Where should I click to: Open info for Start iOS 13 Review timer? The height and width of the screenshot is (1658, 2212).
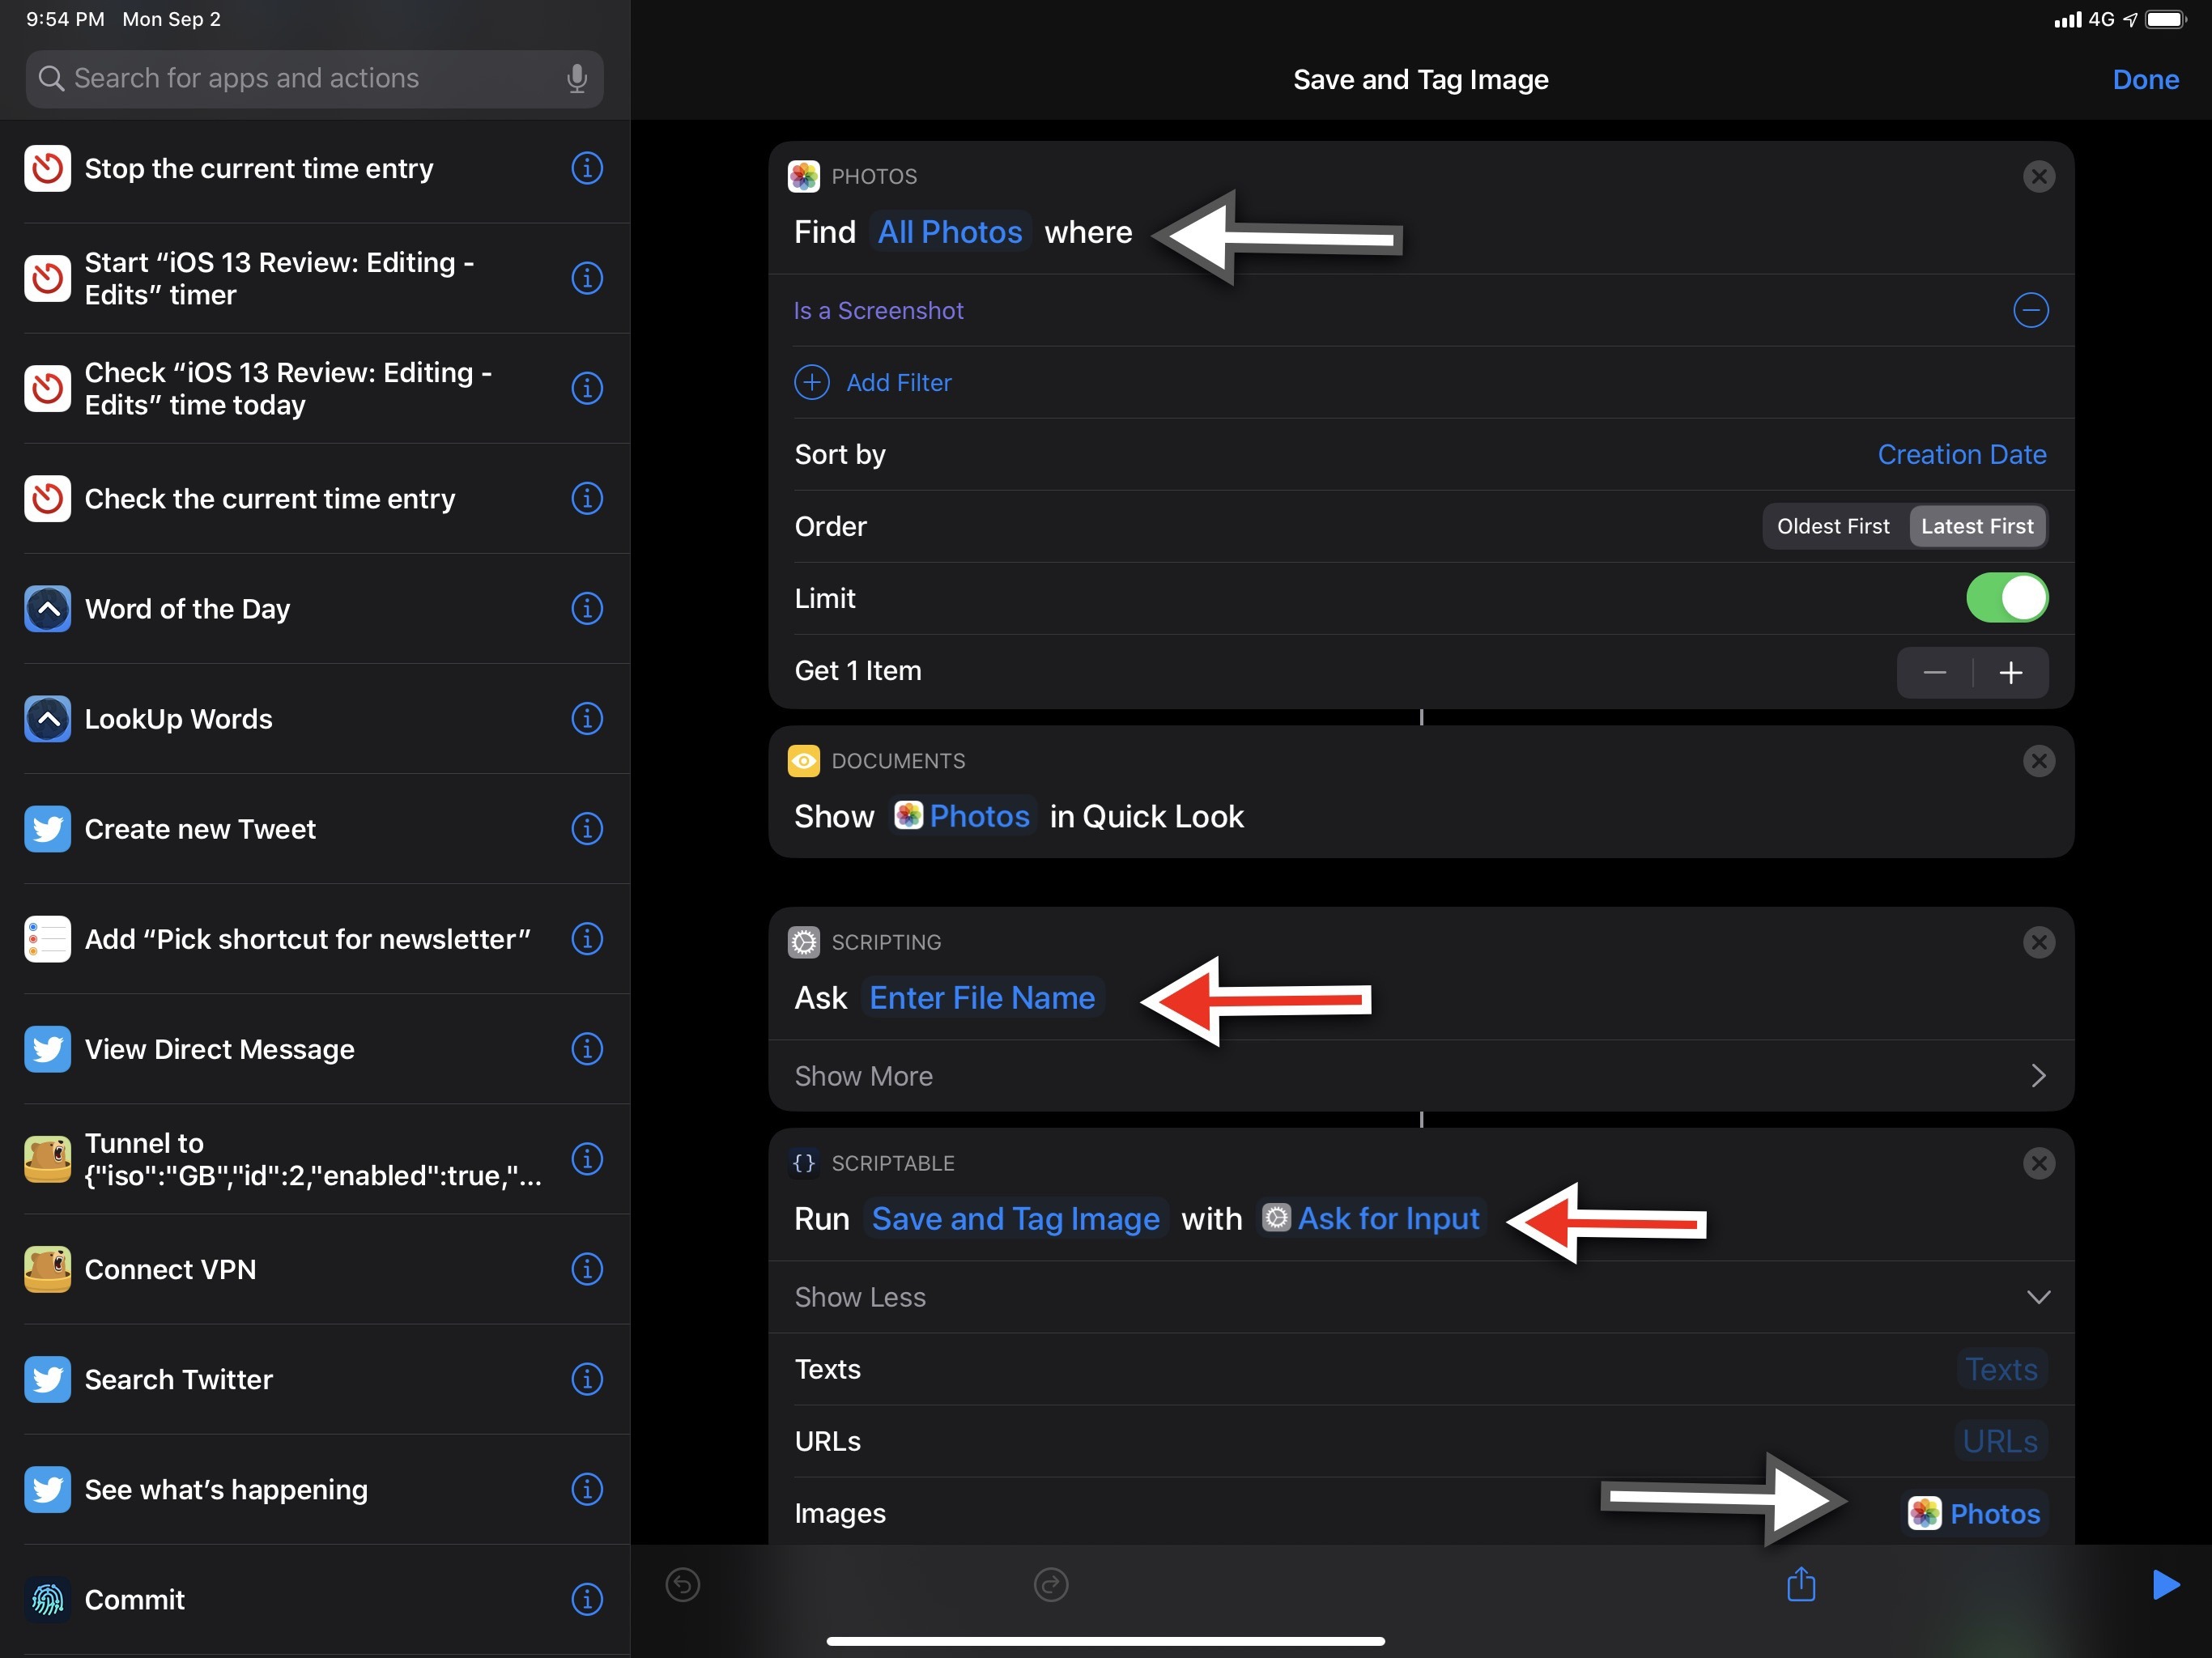[x=587, y=278]
